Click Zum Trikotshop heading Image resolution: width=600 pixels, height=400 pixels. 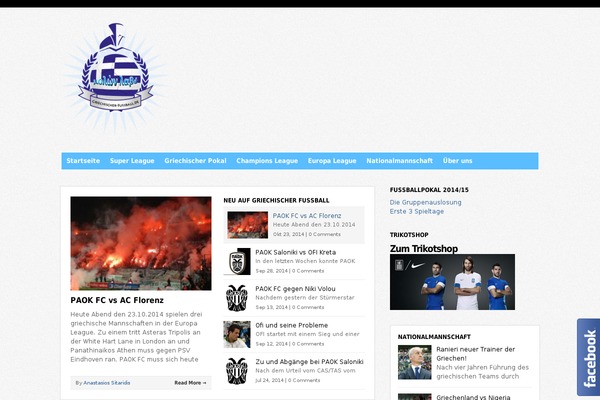(424, 249)
